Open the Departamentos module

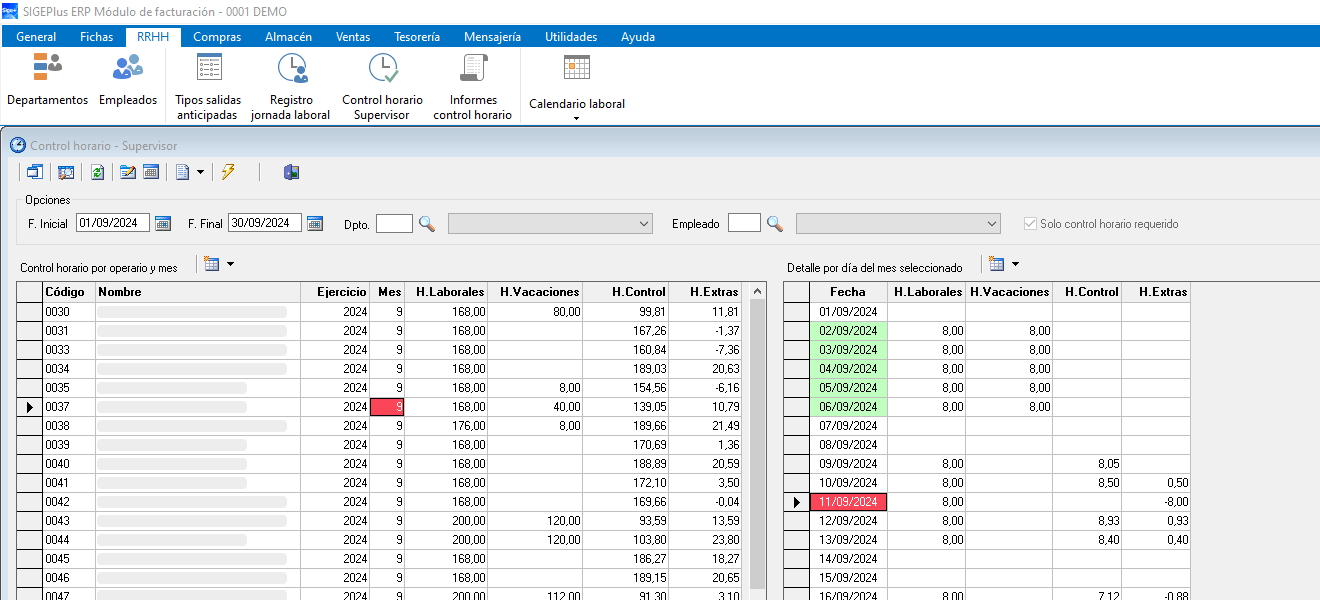[x=47, y=79]
